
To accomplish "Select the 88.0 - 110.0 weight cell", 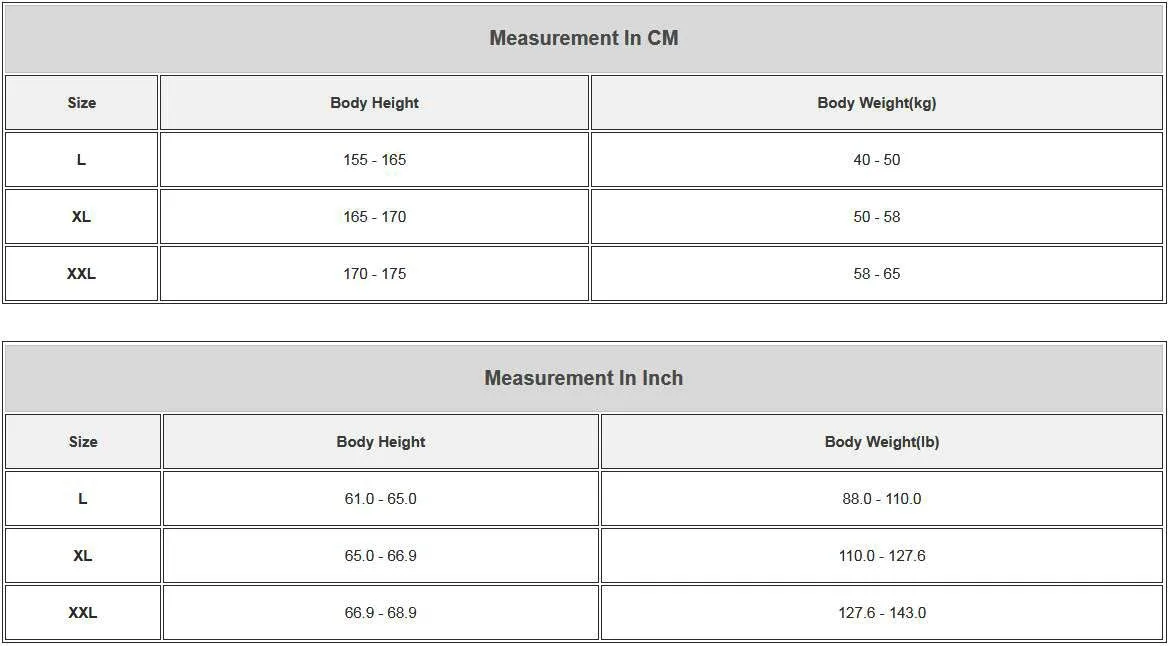I will pyautogui.click(x=882, y=498).
